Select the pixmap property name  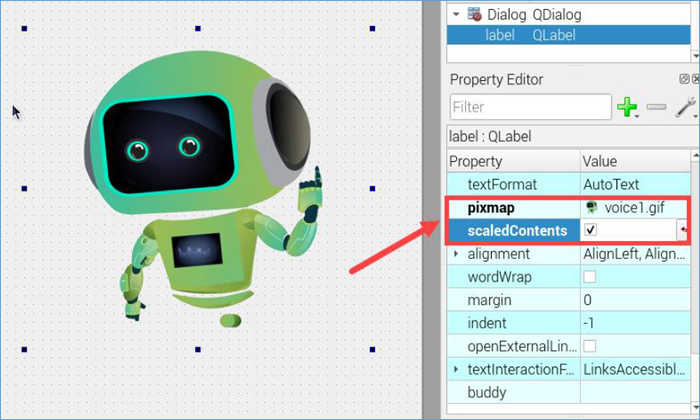tap(491, 208)
